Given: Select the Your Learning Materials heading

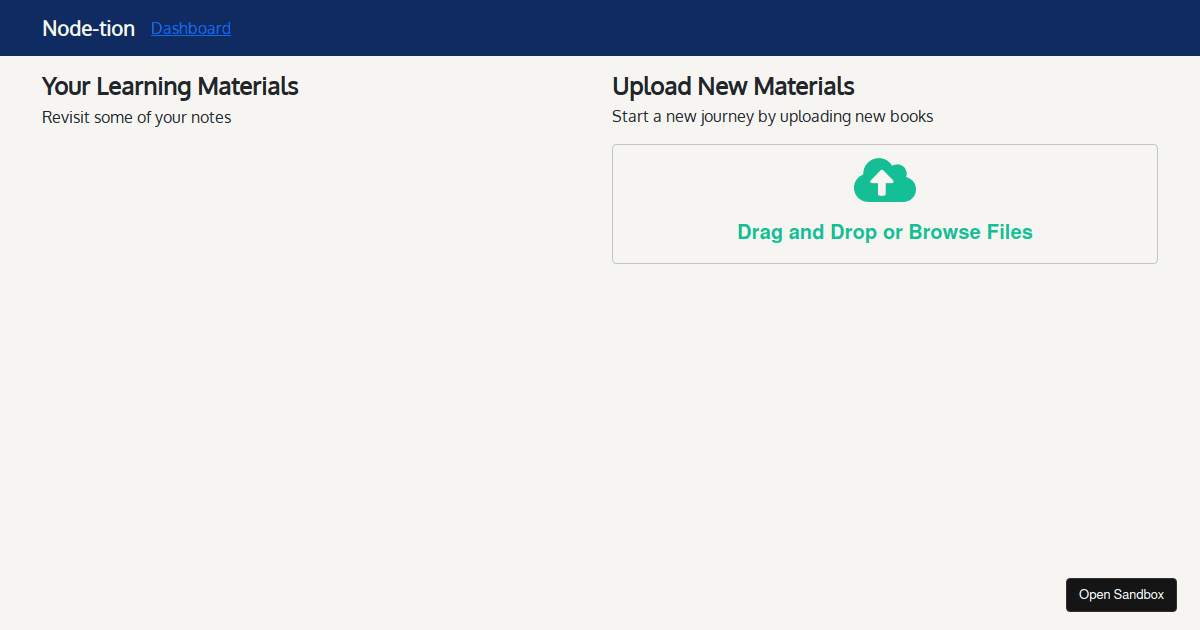Looking at the screenshot, I should point(169,87).
